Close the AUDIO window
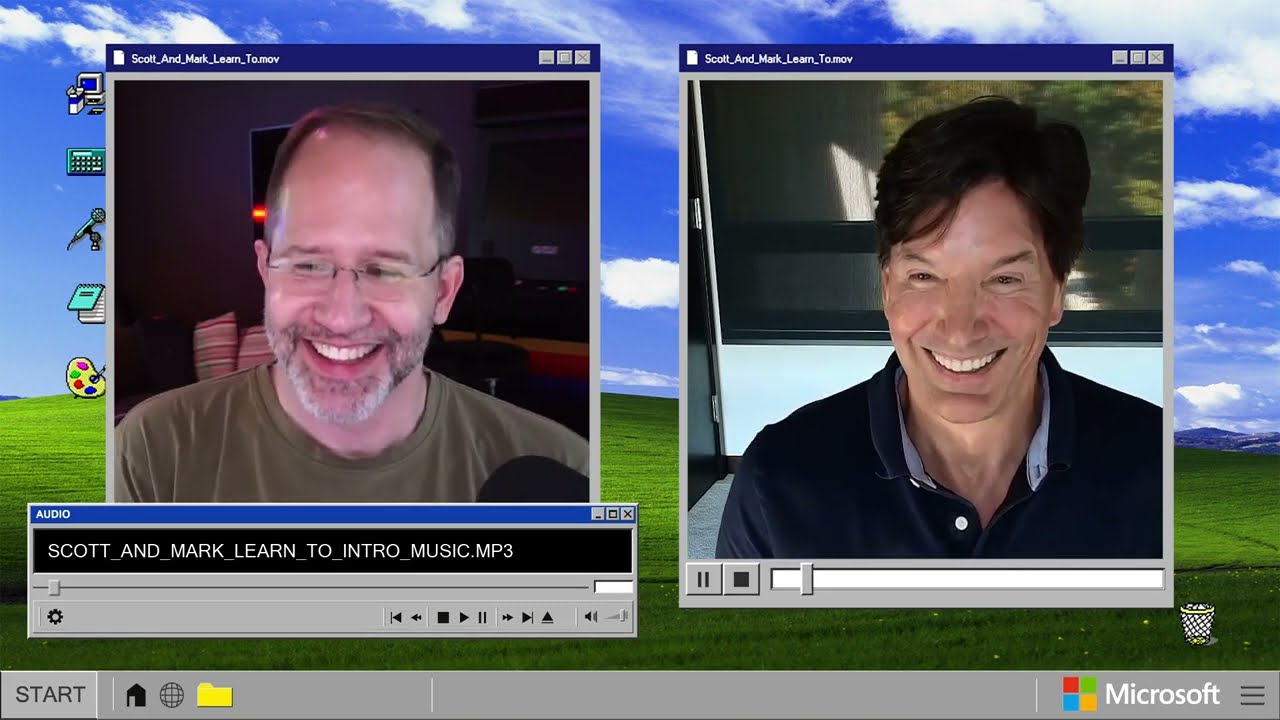 [x=627, y=514]
